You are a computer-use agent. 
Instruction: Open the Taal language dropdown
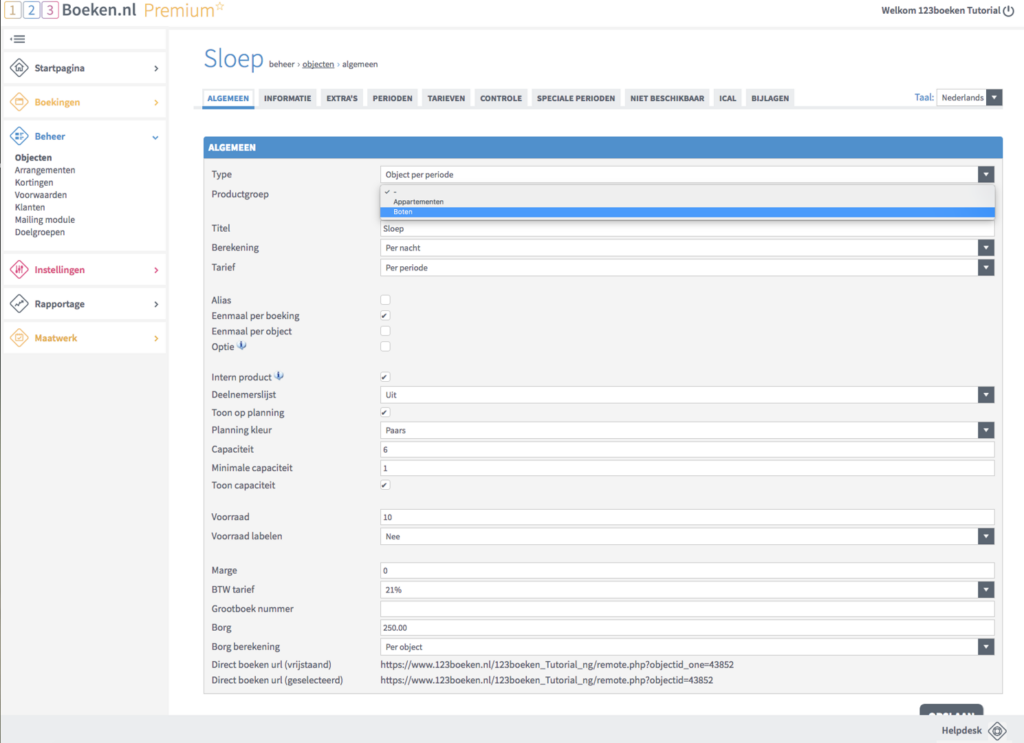[969, 97]
